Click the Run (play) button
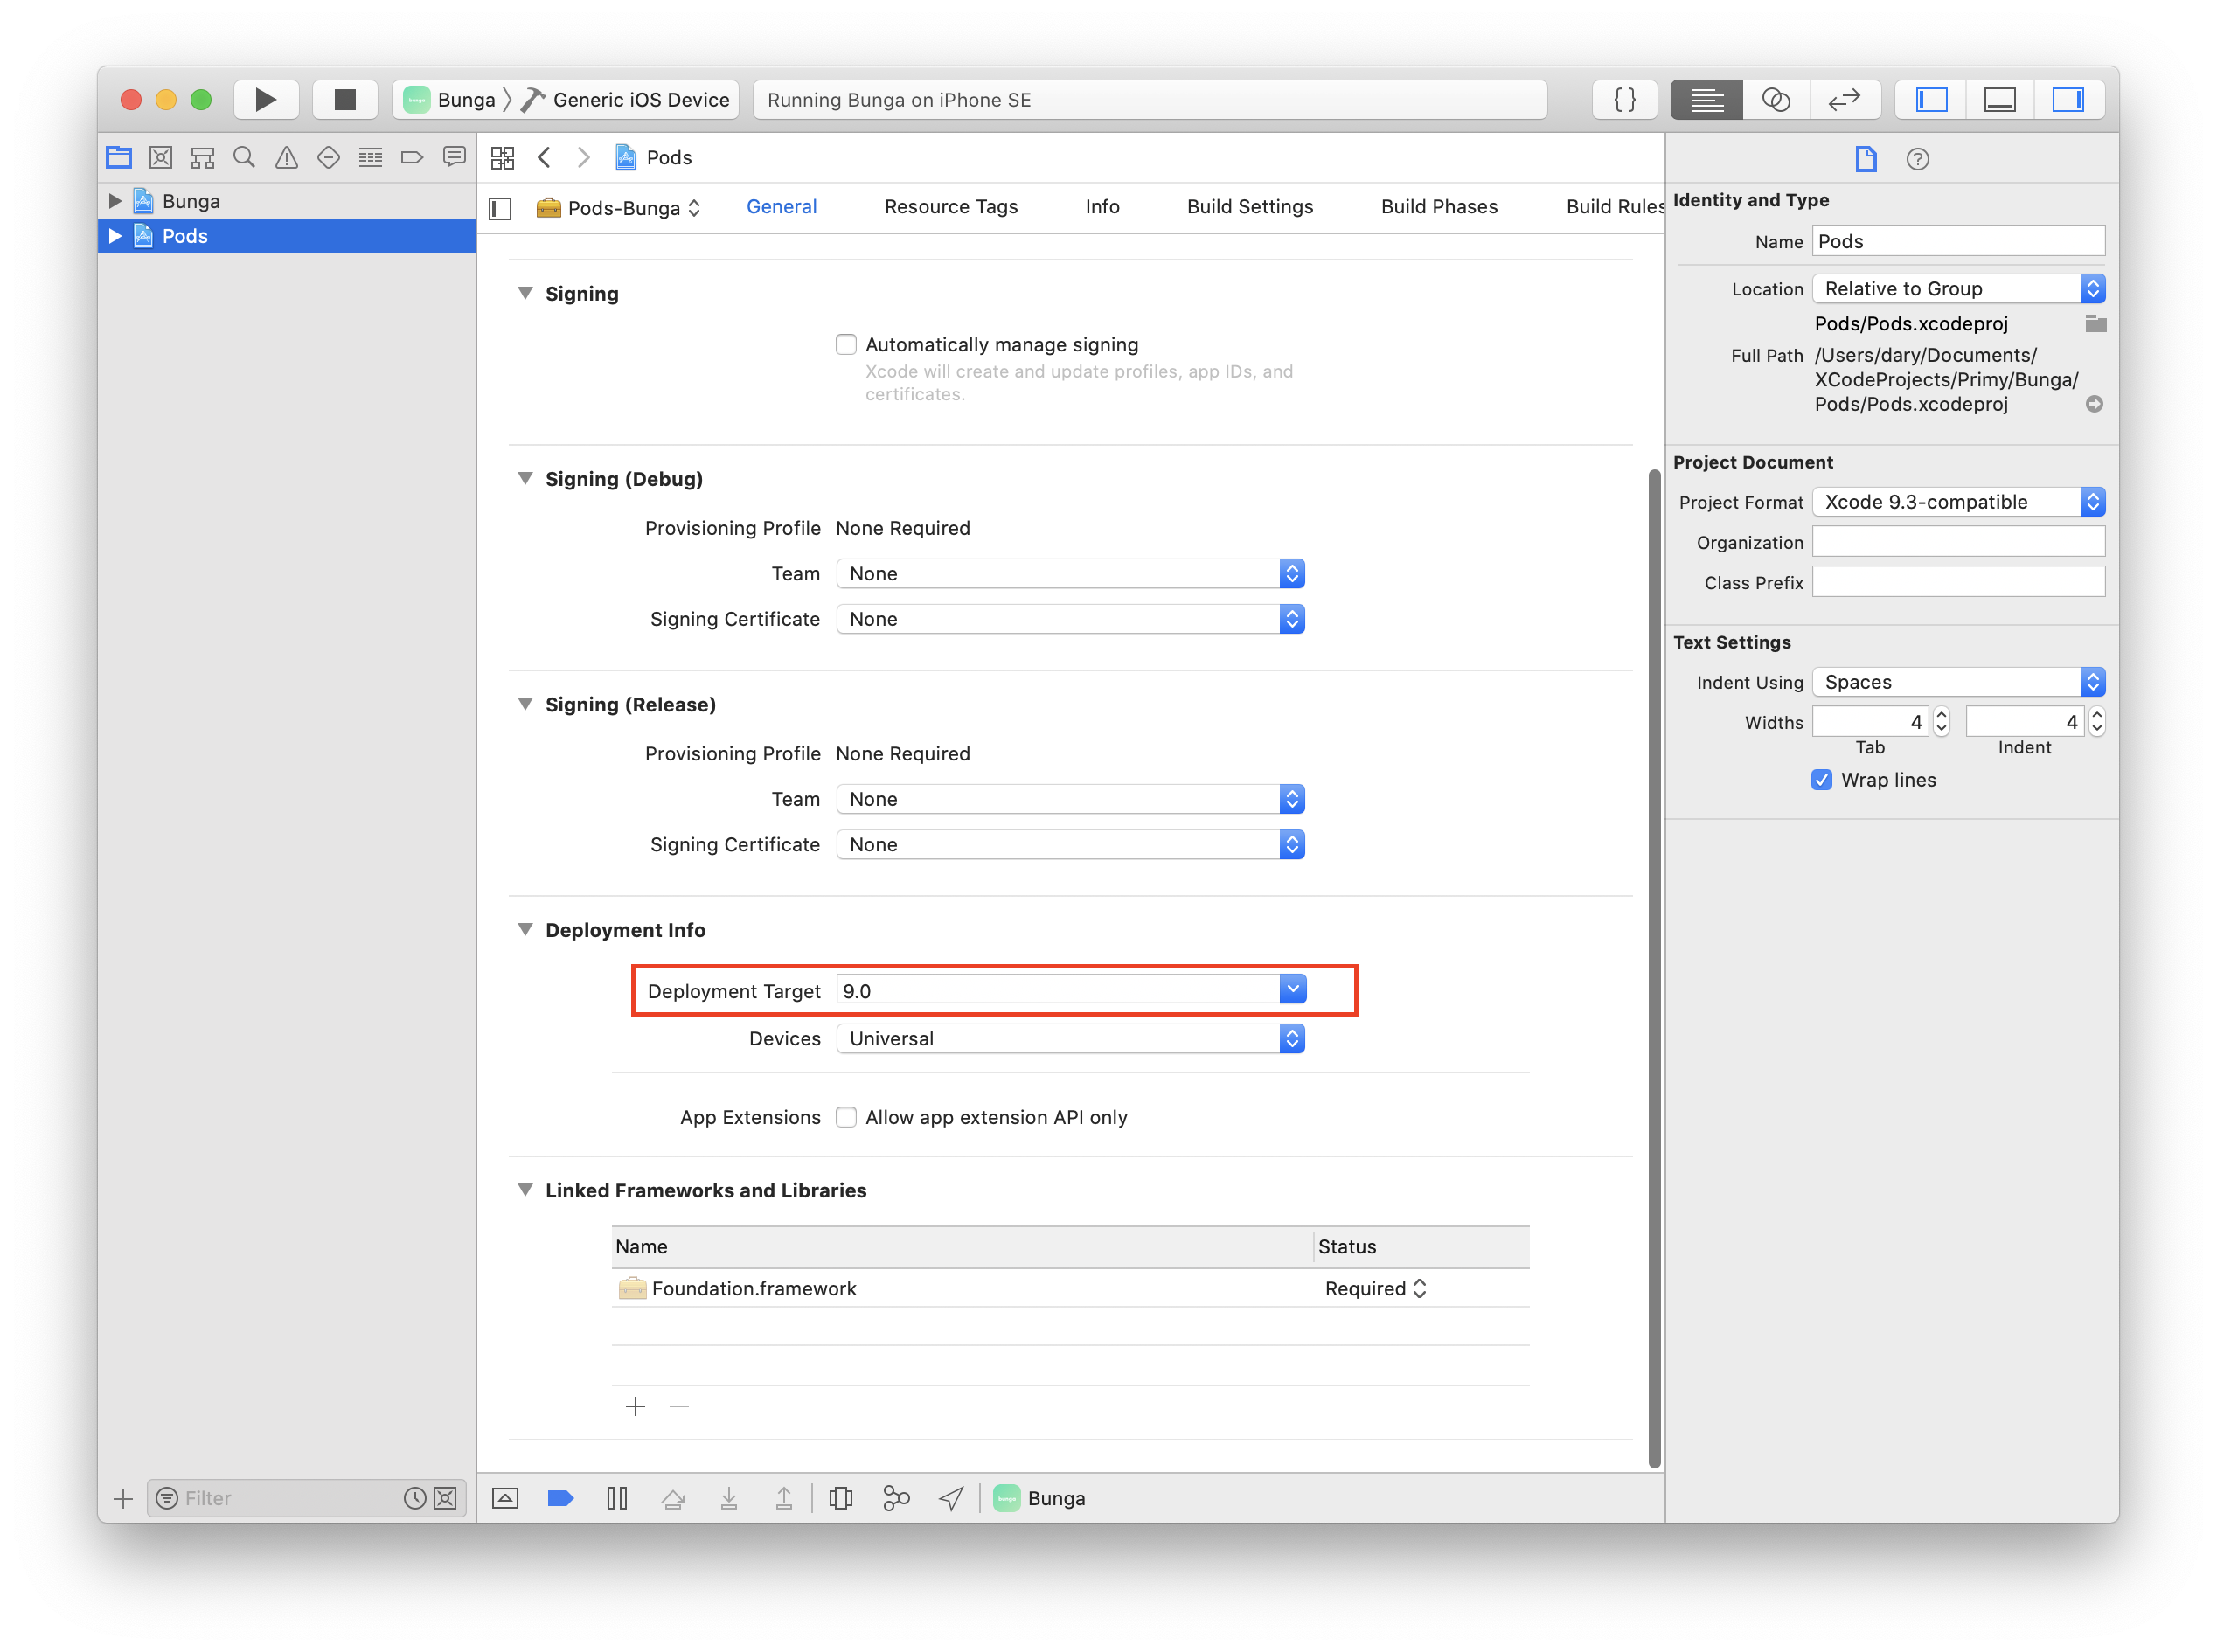 (265, 99)
